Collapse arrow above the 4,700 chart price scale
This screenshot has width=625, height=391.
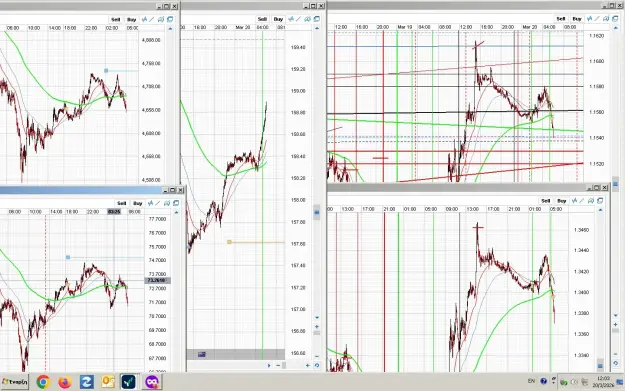[170, 29]
